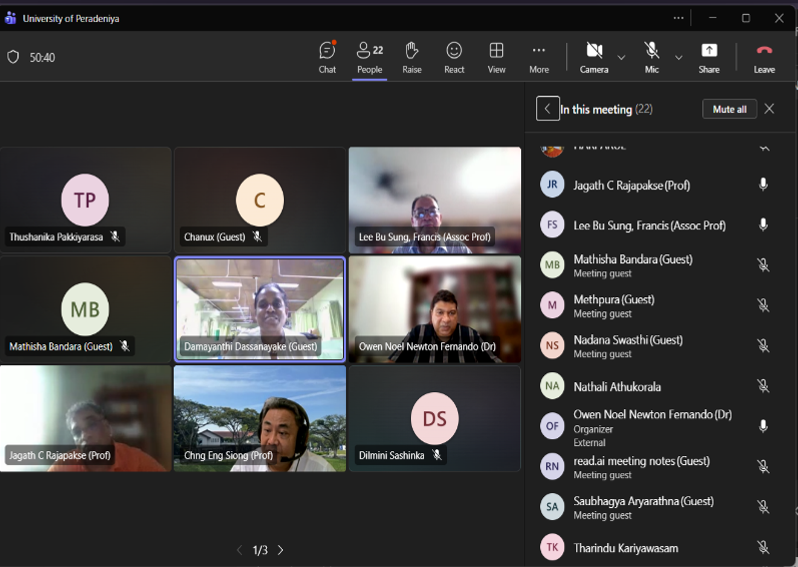The width and height of the screenshot is (798, 567).
Task: Expand the Mic options arrow
Action: 678,58
